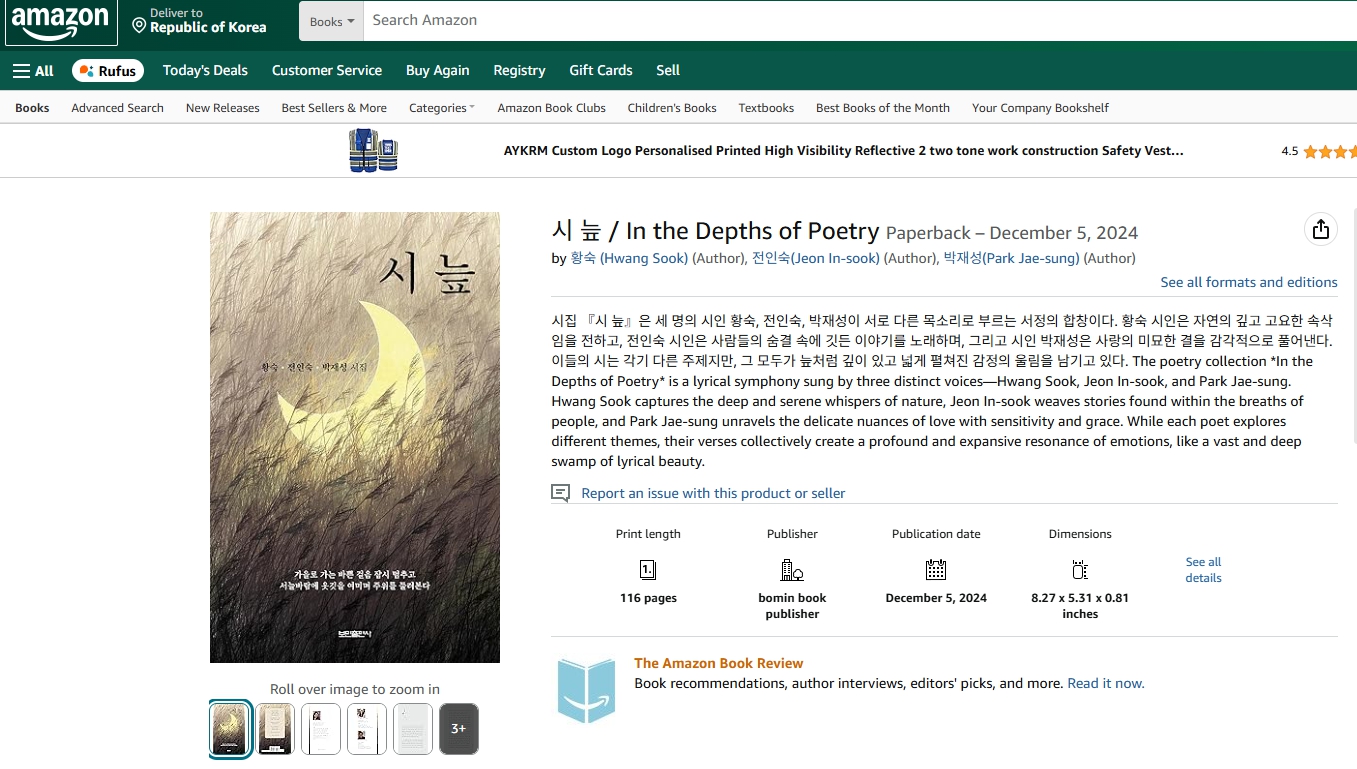Click See all formats and editions

pyautogui.click(x=1249, y=282)
